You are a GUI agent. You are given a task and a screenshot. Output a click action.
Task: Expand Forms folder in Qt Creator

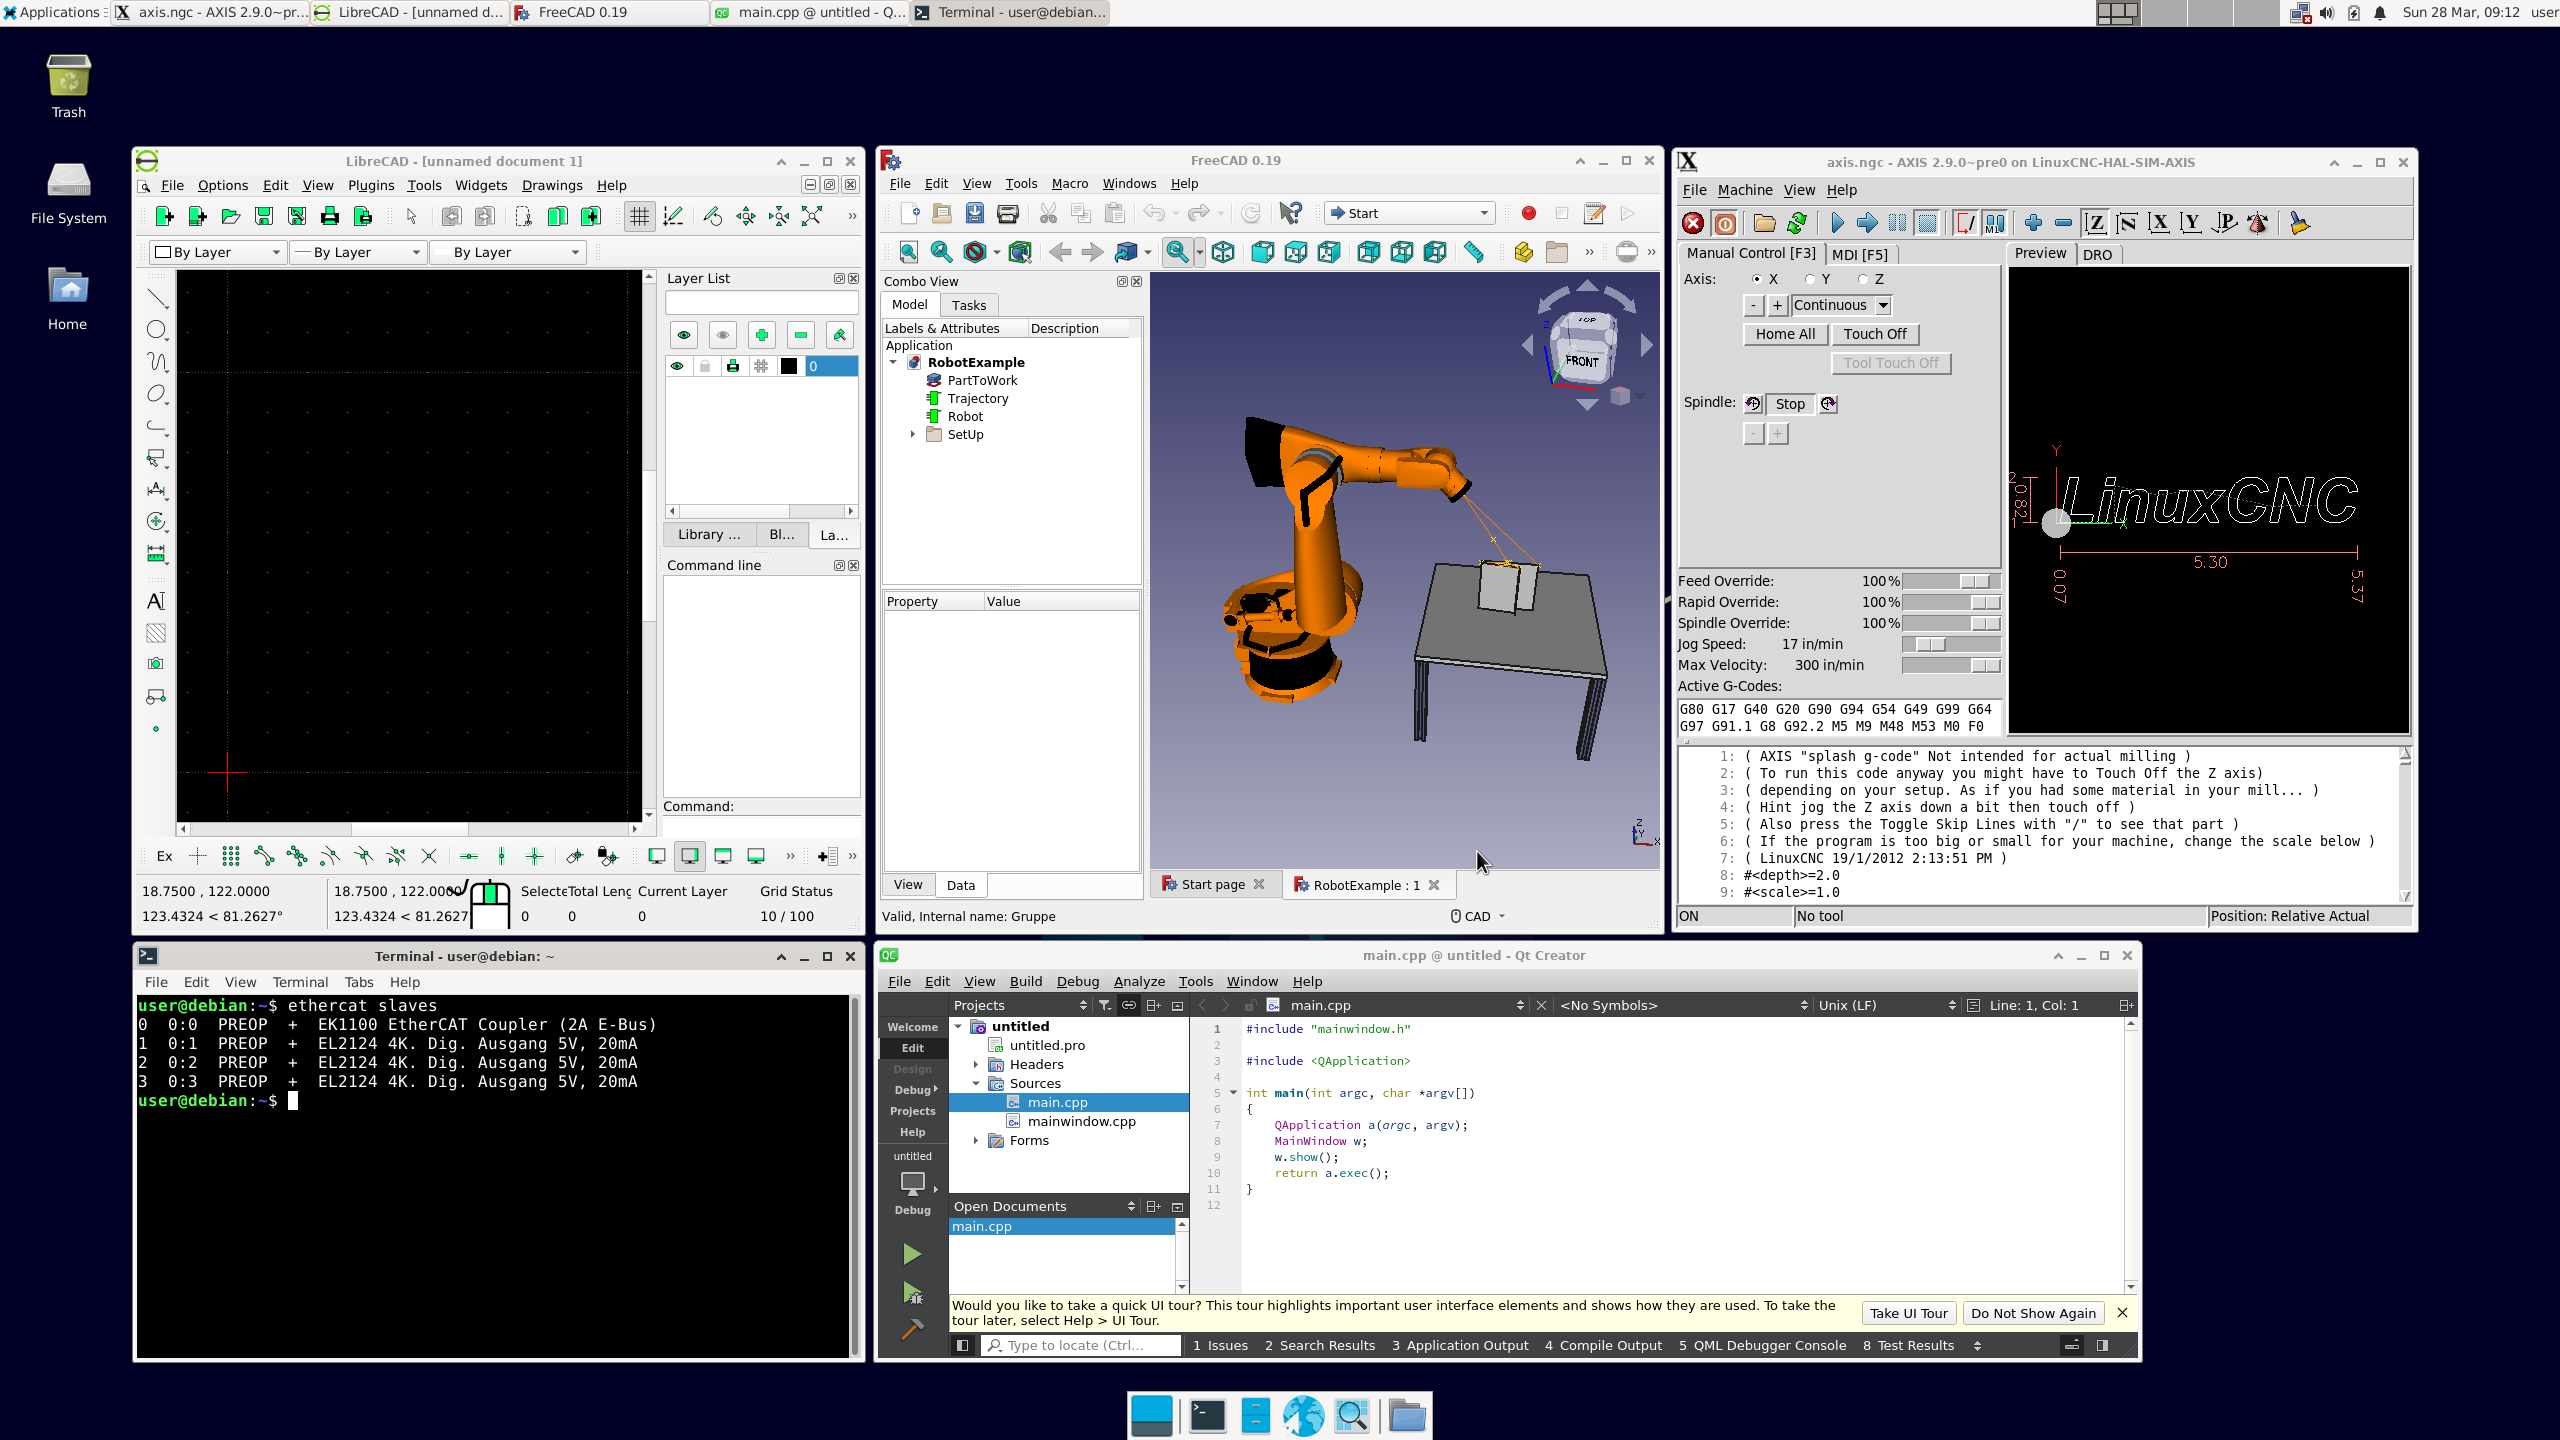pos(976,1141)
